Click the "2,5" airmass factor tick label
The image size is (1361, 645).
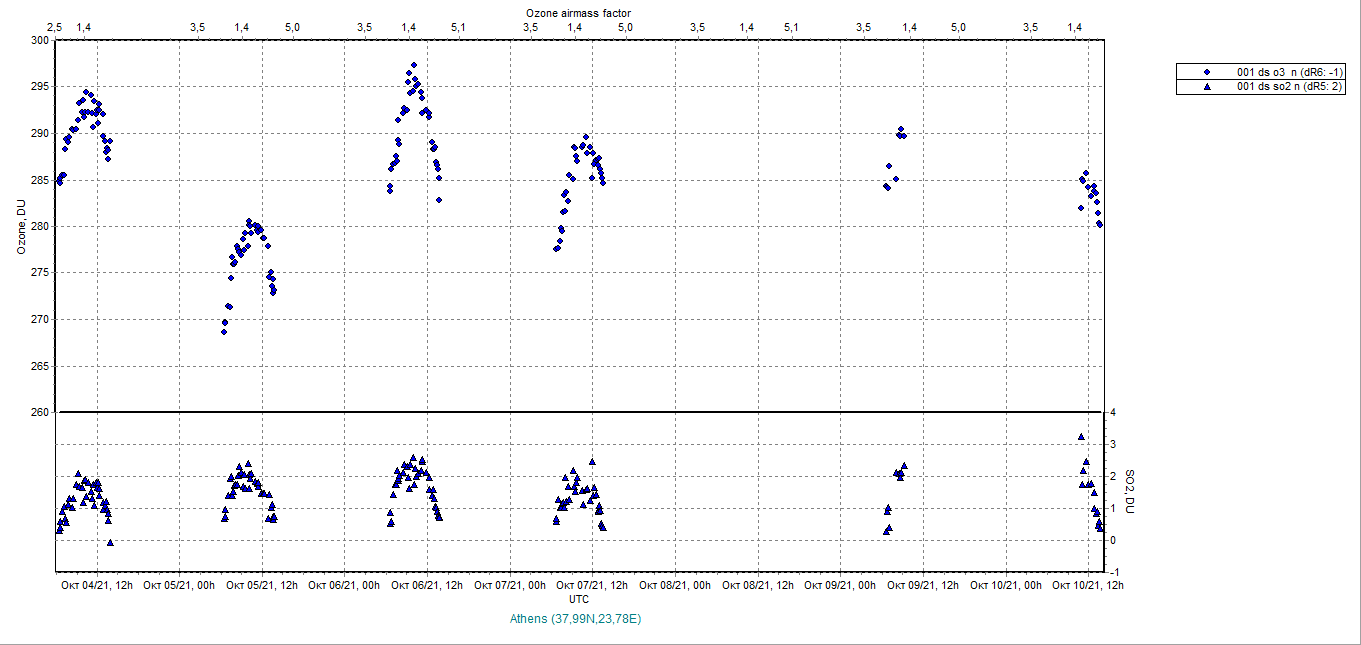(x=55, y=28)
